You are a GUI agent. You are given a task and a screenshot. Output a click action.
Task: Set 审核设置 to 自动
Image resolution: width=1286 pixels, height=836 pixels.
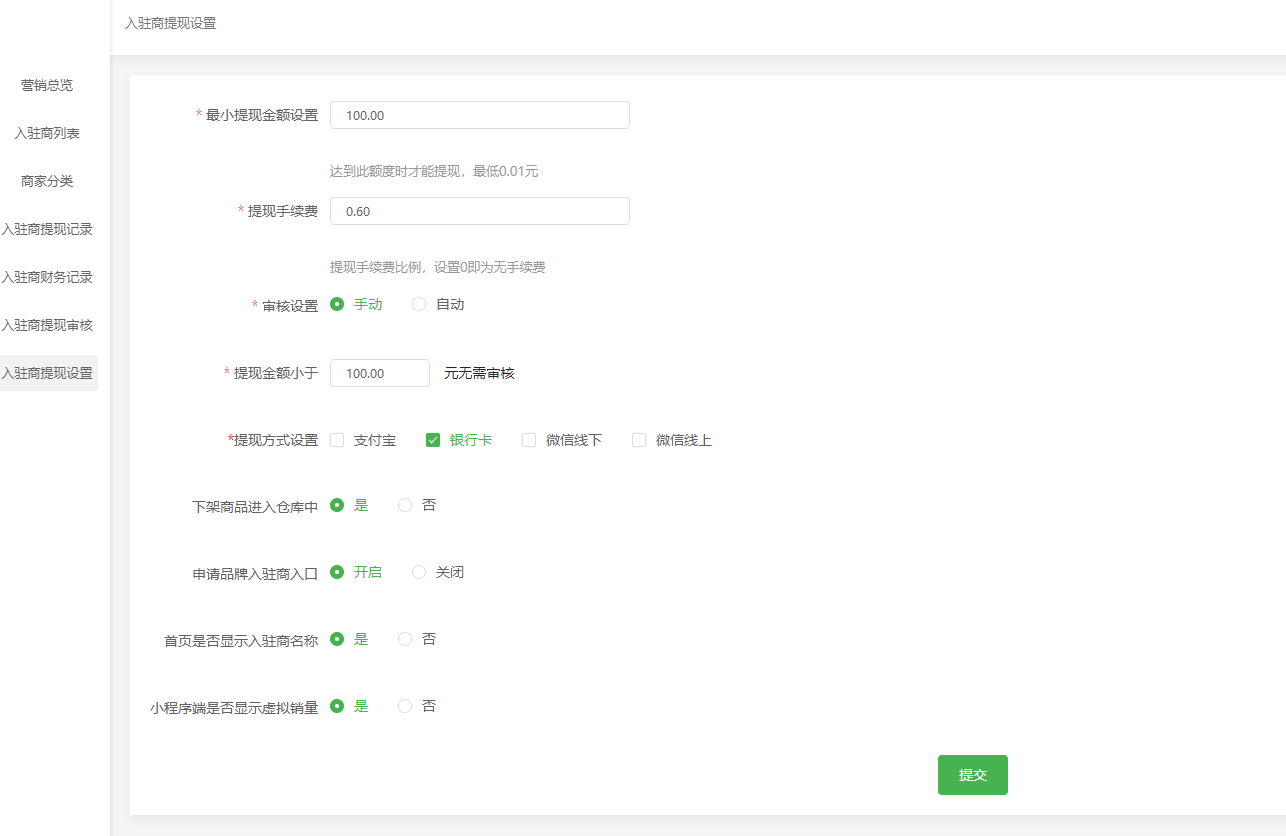click(x=419, y=304)
